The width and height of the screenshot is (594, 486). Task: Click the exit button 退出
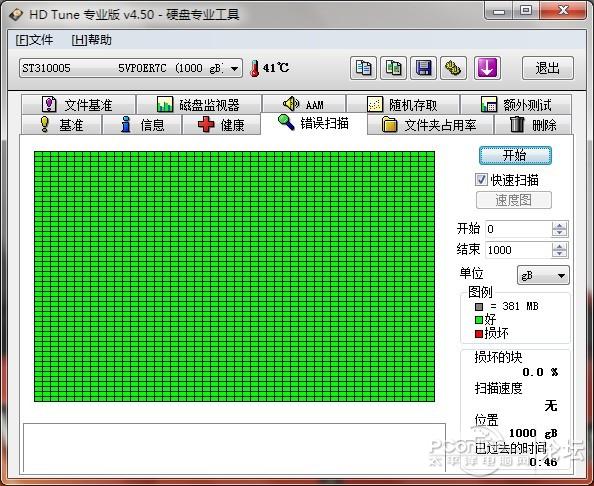548,68
